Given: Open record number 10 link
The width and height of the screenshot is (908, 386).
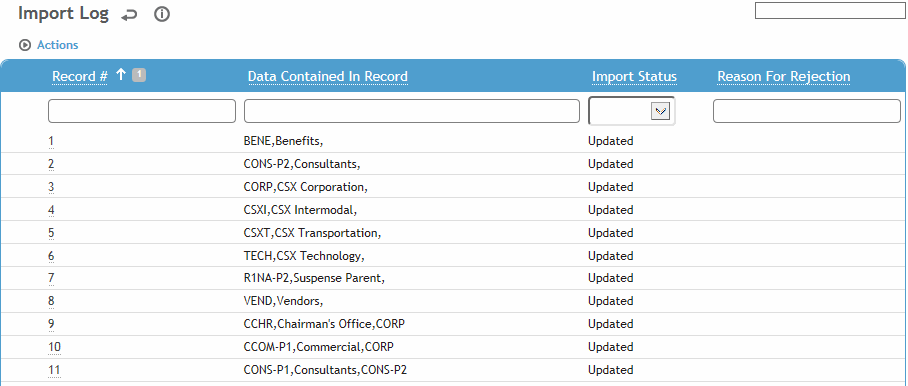Looking at the screenshot, I should [x=54, y=347].
